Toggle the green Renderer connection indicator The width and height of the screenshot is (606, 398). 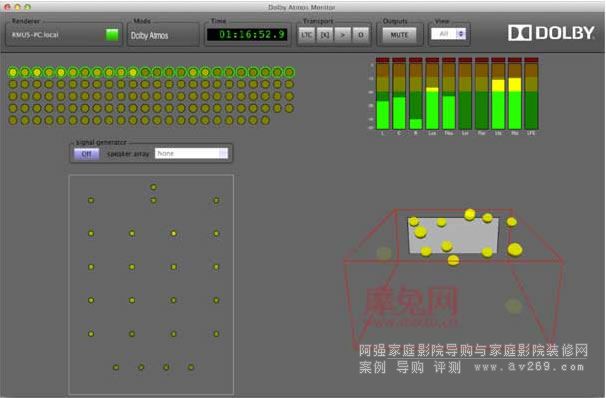(x=112, y=35)
